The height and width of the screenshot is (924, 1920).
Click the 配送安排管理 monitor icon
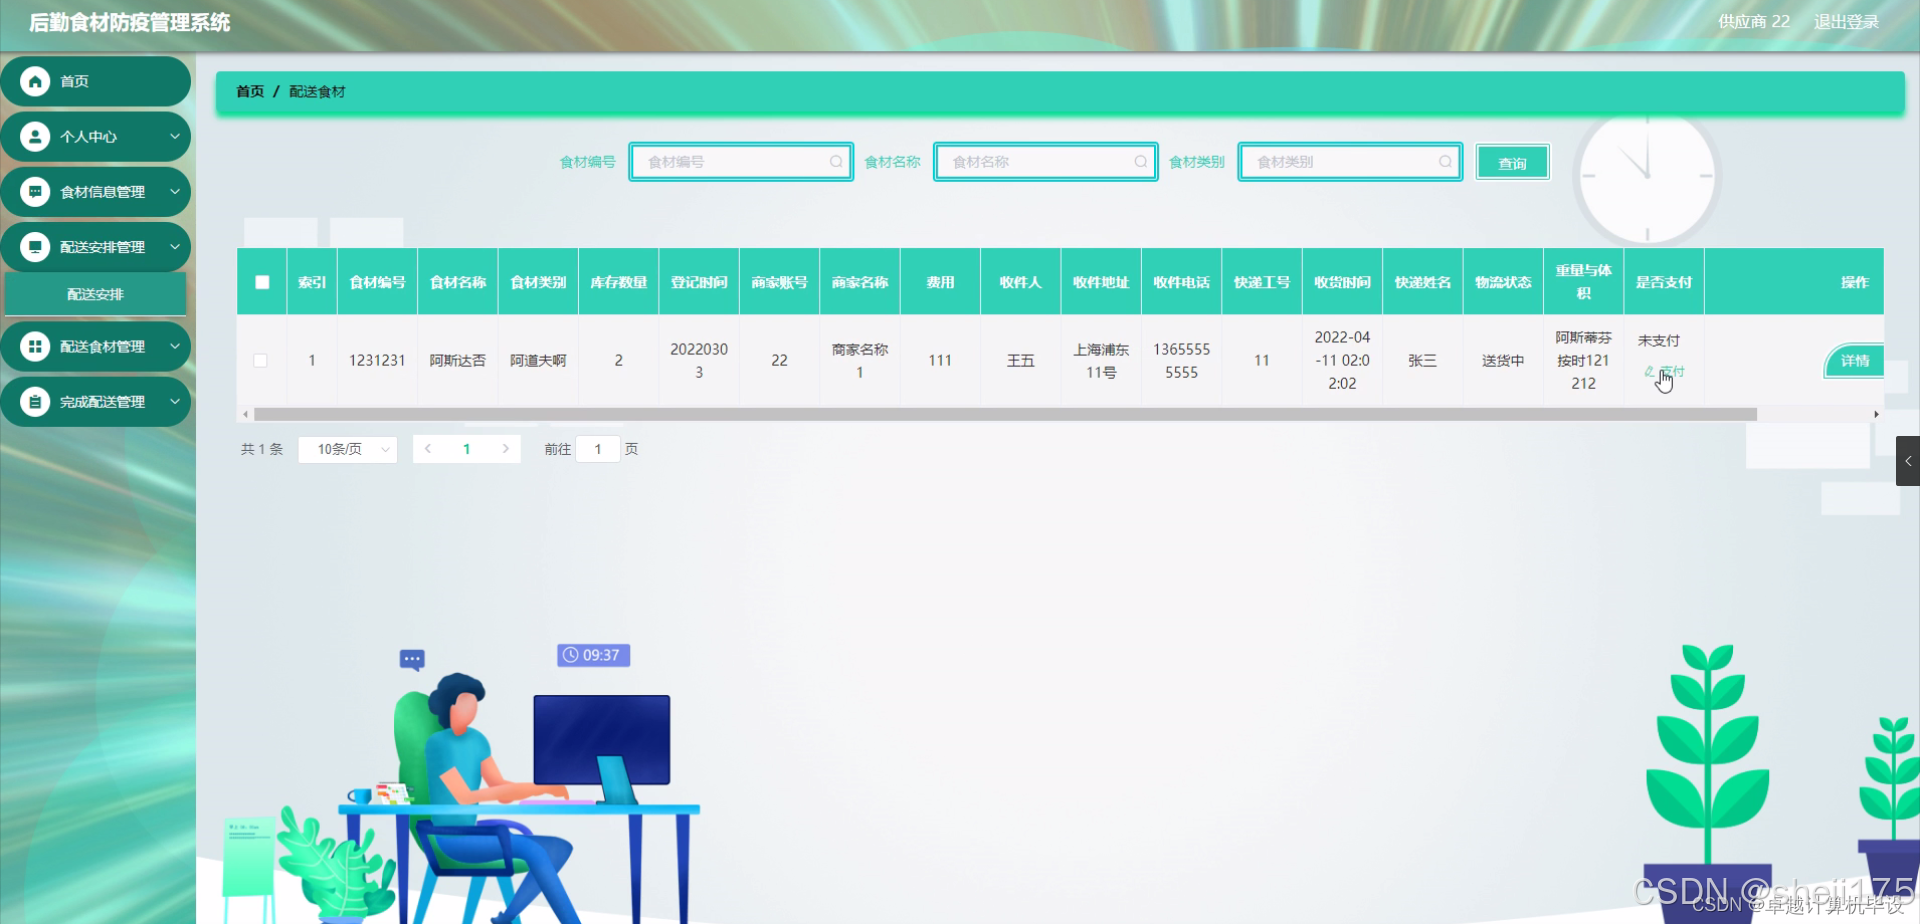[x=35, y=247]
